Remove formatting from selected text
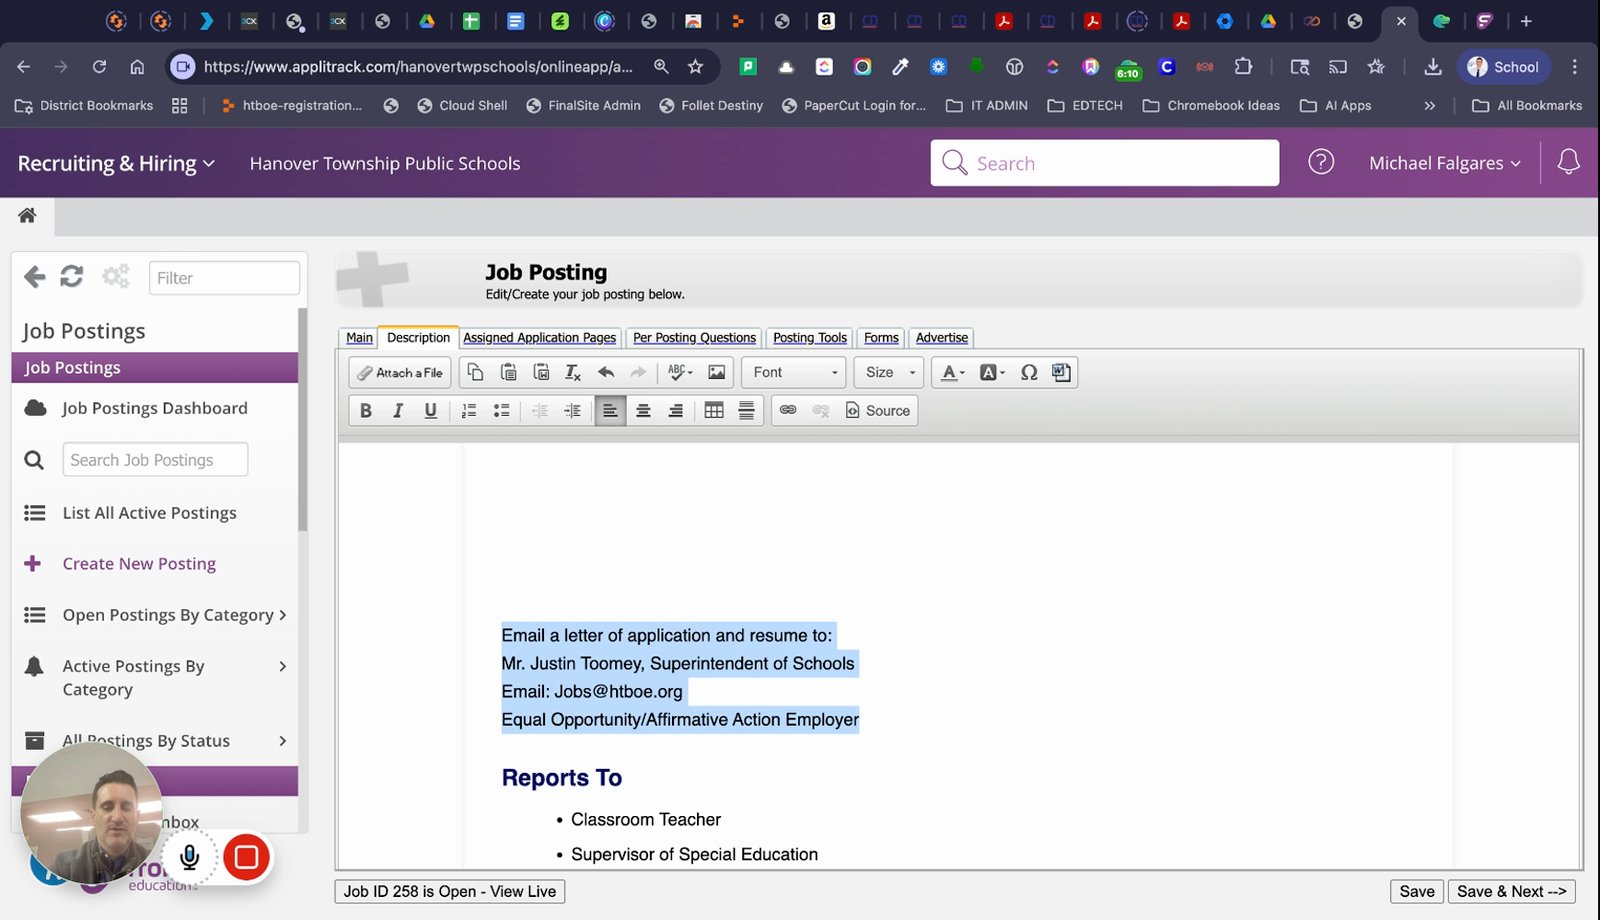 (x=573, y=372)
